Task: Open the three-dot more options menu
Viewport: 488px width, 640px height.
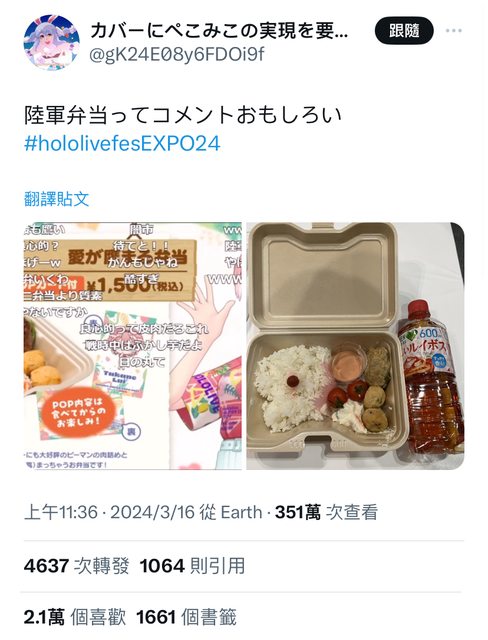Action: point(453,31)
